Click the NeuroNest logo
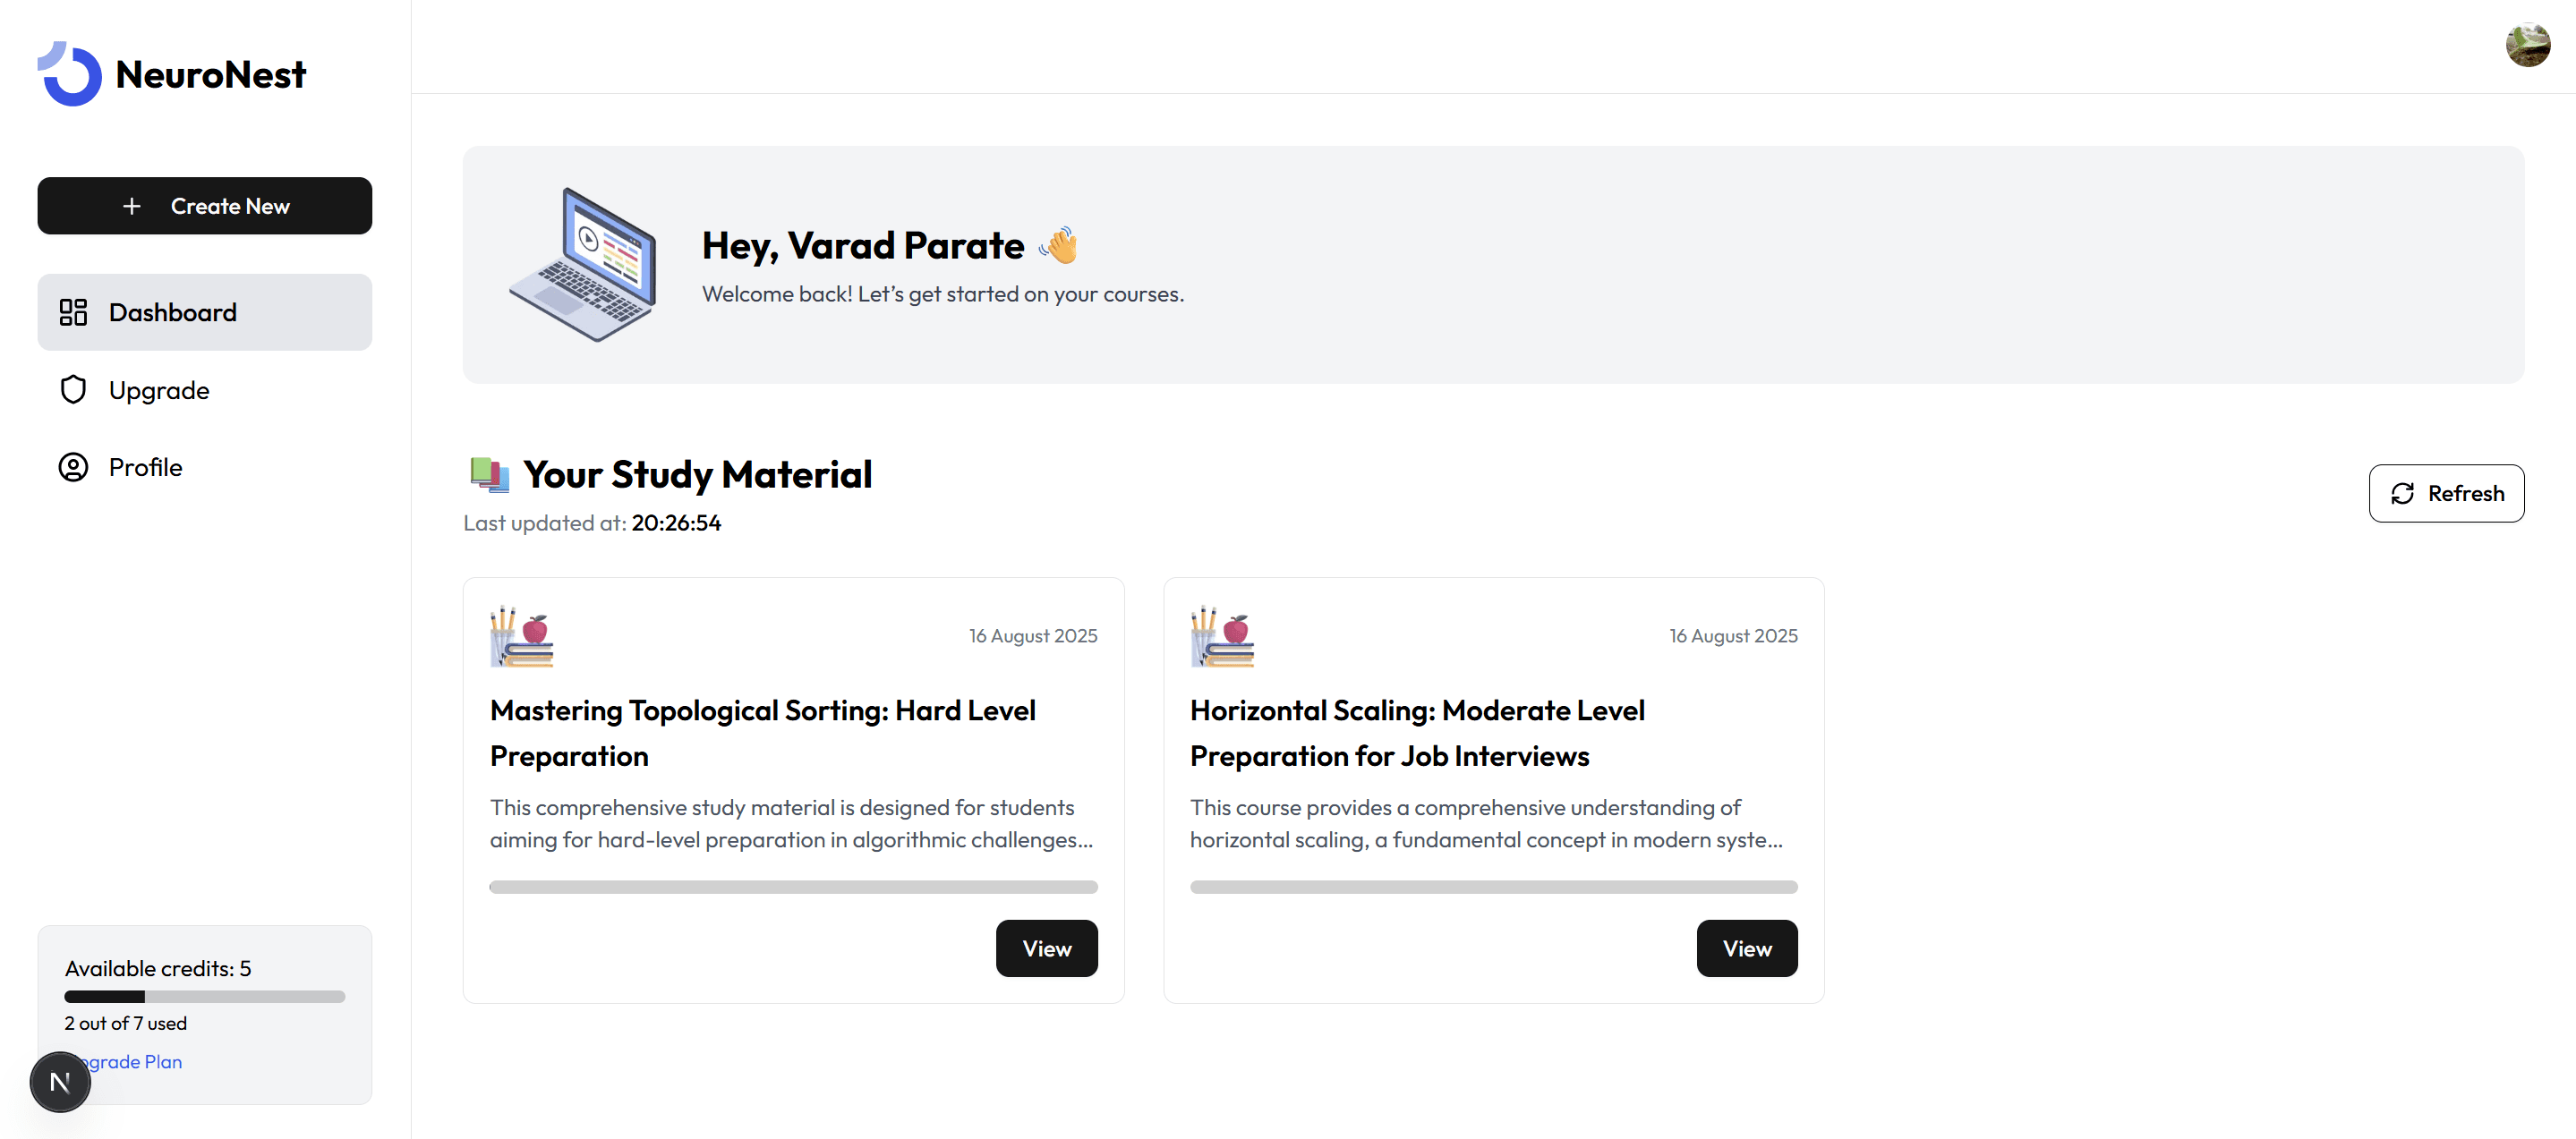2576x1139 pixels. (x=172, y=73)
